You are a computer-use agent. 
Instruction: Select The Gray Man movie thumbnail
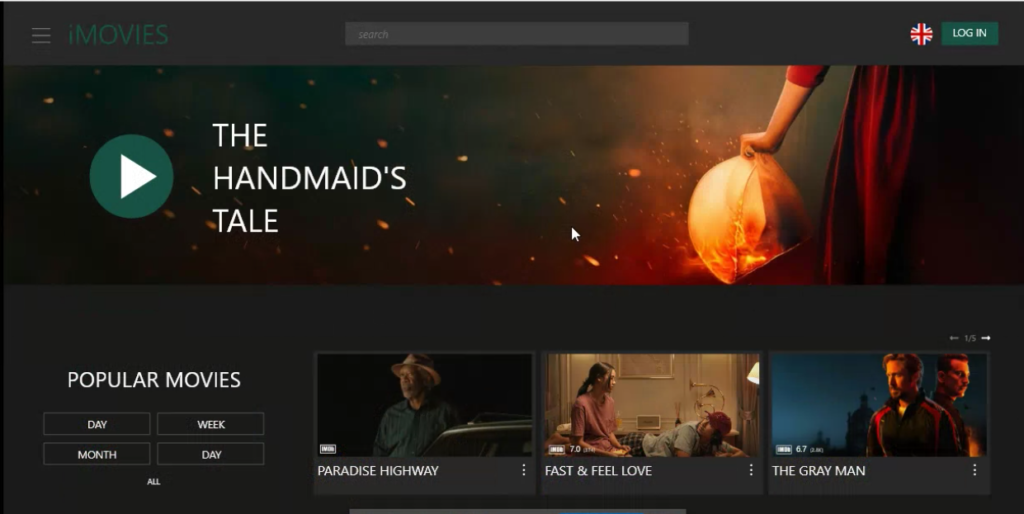(878, 404)
